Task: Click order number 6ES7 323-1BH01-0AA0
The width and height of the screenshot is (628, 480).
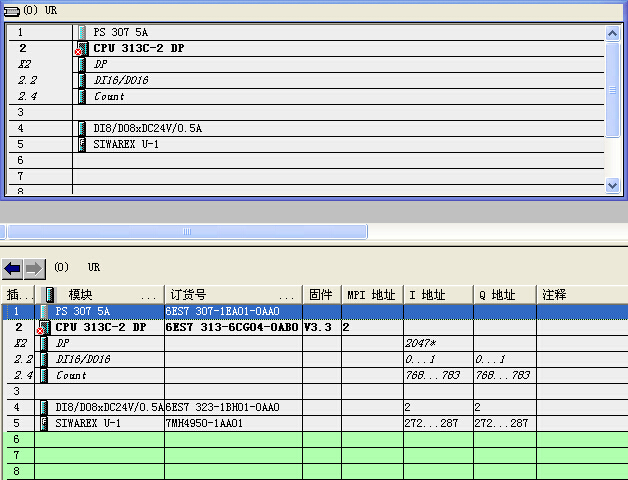Action: (223, 407)
